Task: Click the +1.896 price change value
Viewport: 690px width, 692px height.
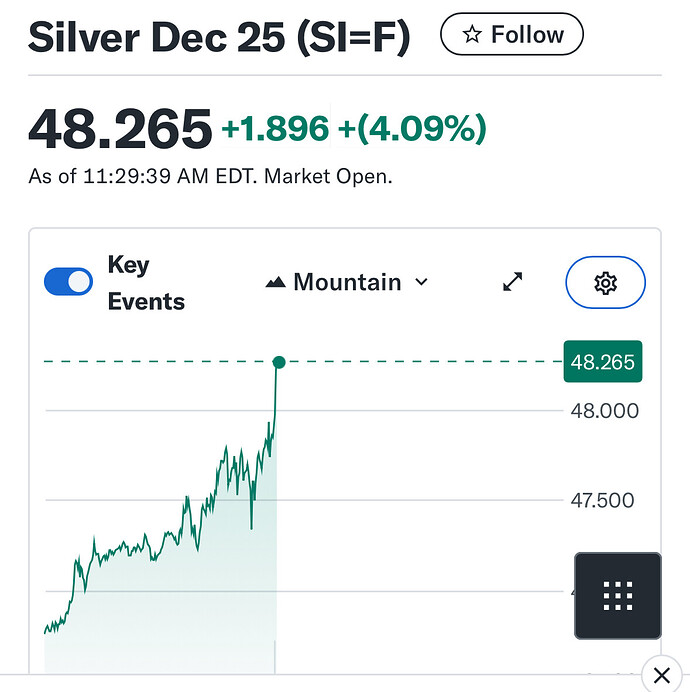Action: 275,129
